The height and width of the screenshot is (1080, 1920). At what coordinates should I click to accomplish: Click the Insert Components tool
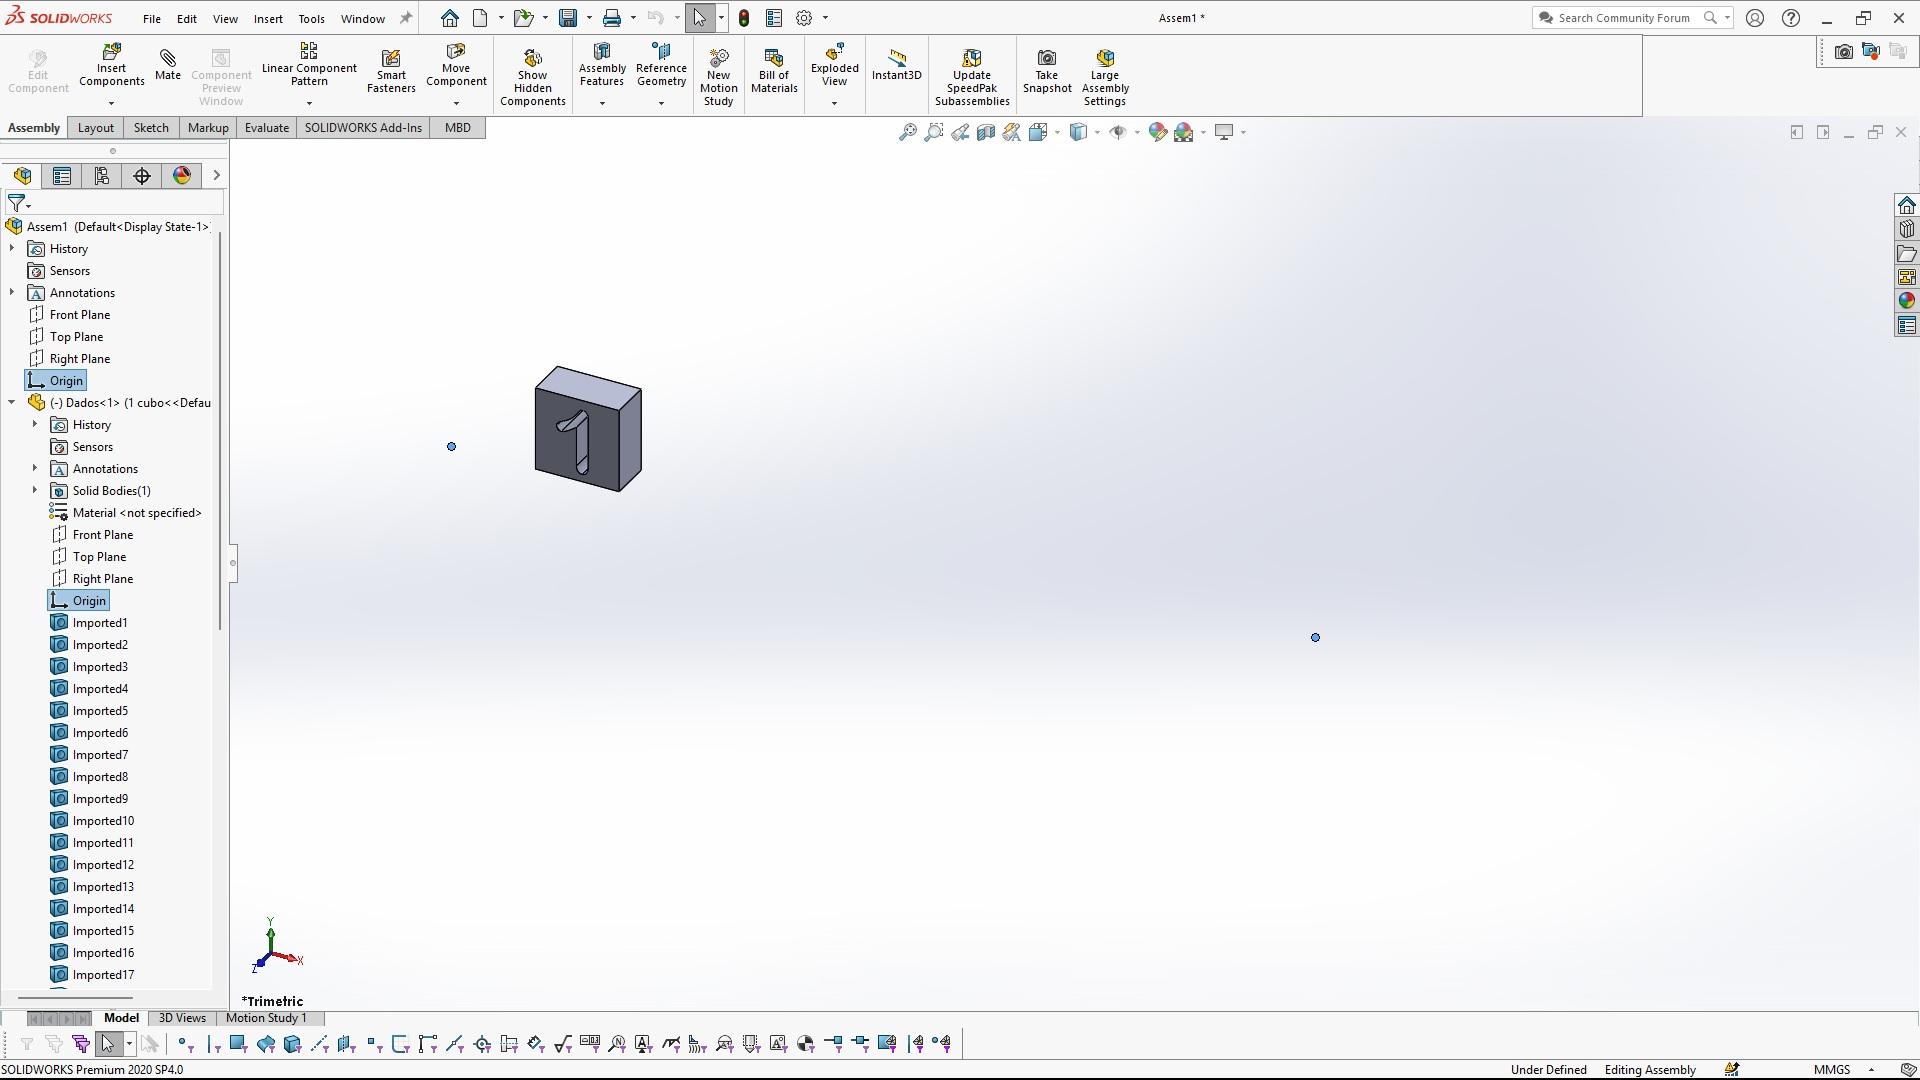(111, 66)
